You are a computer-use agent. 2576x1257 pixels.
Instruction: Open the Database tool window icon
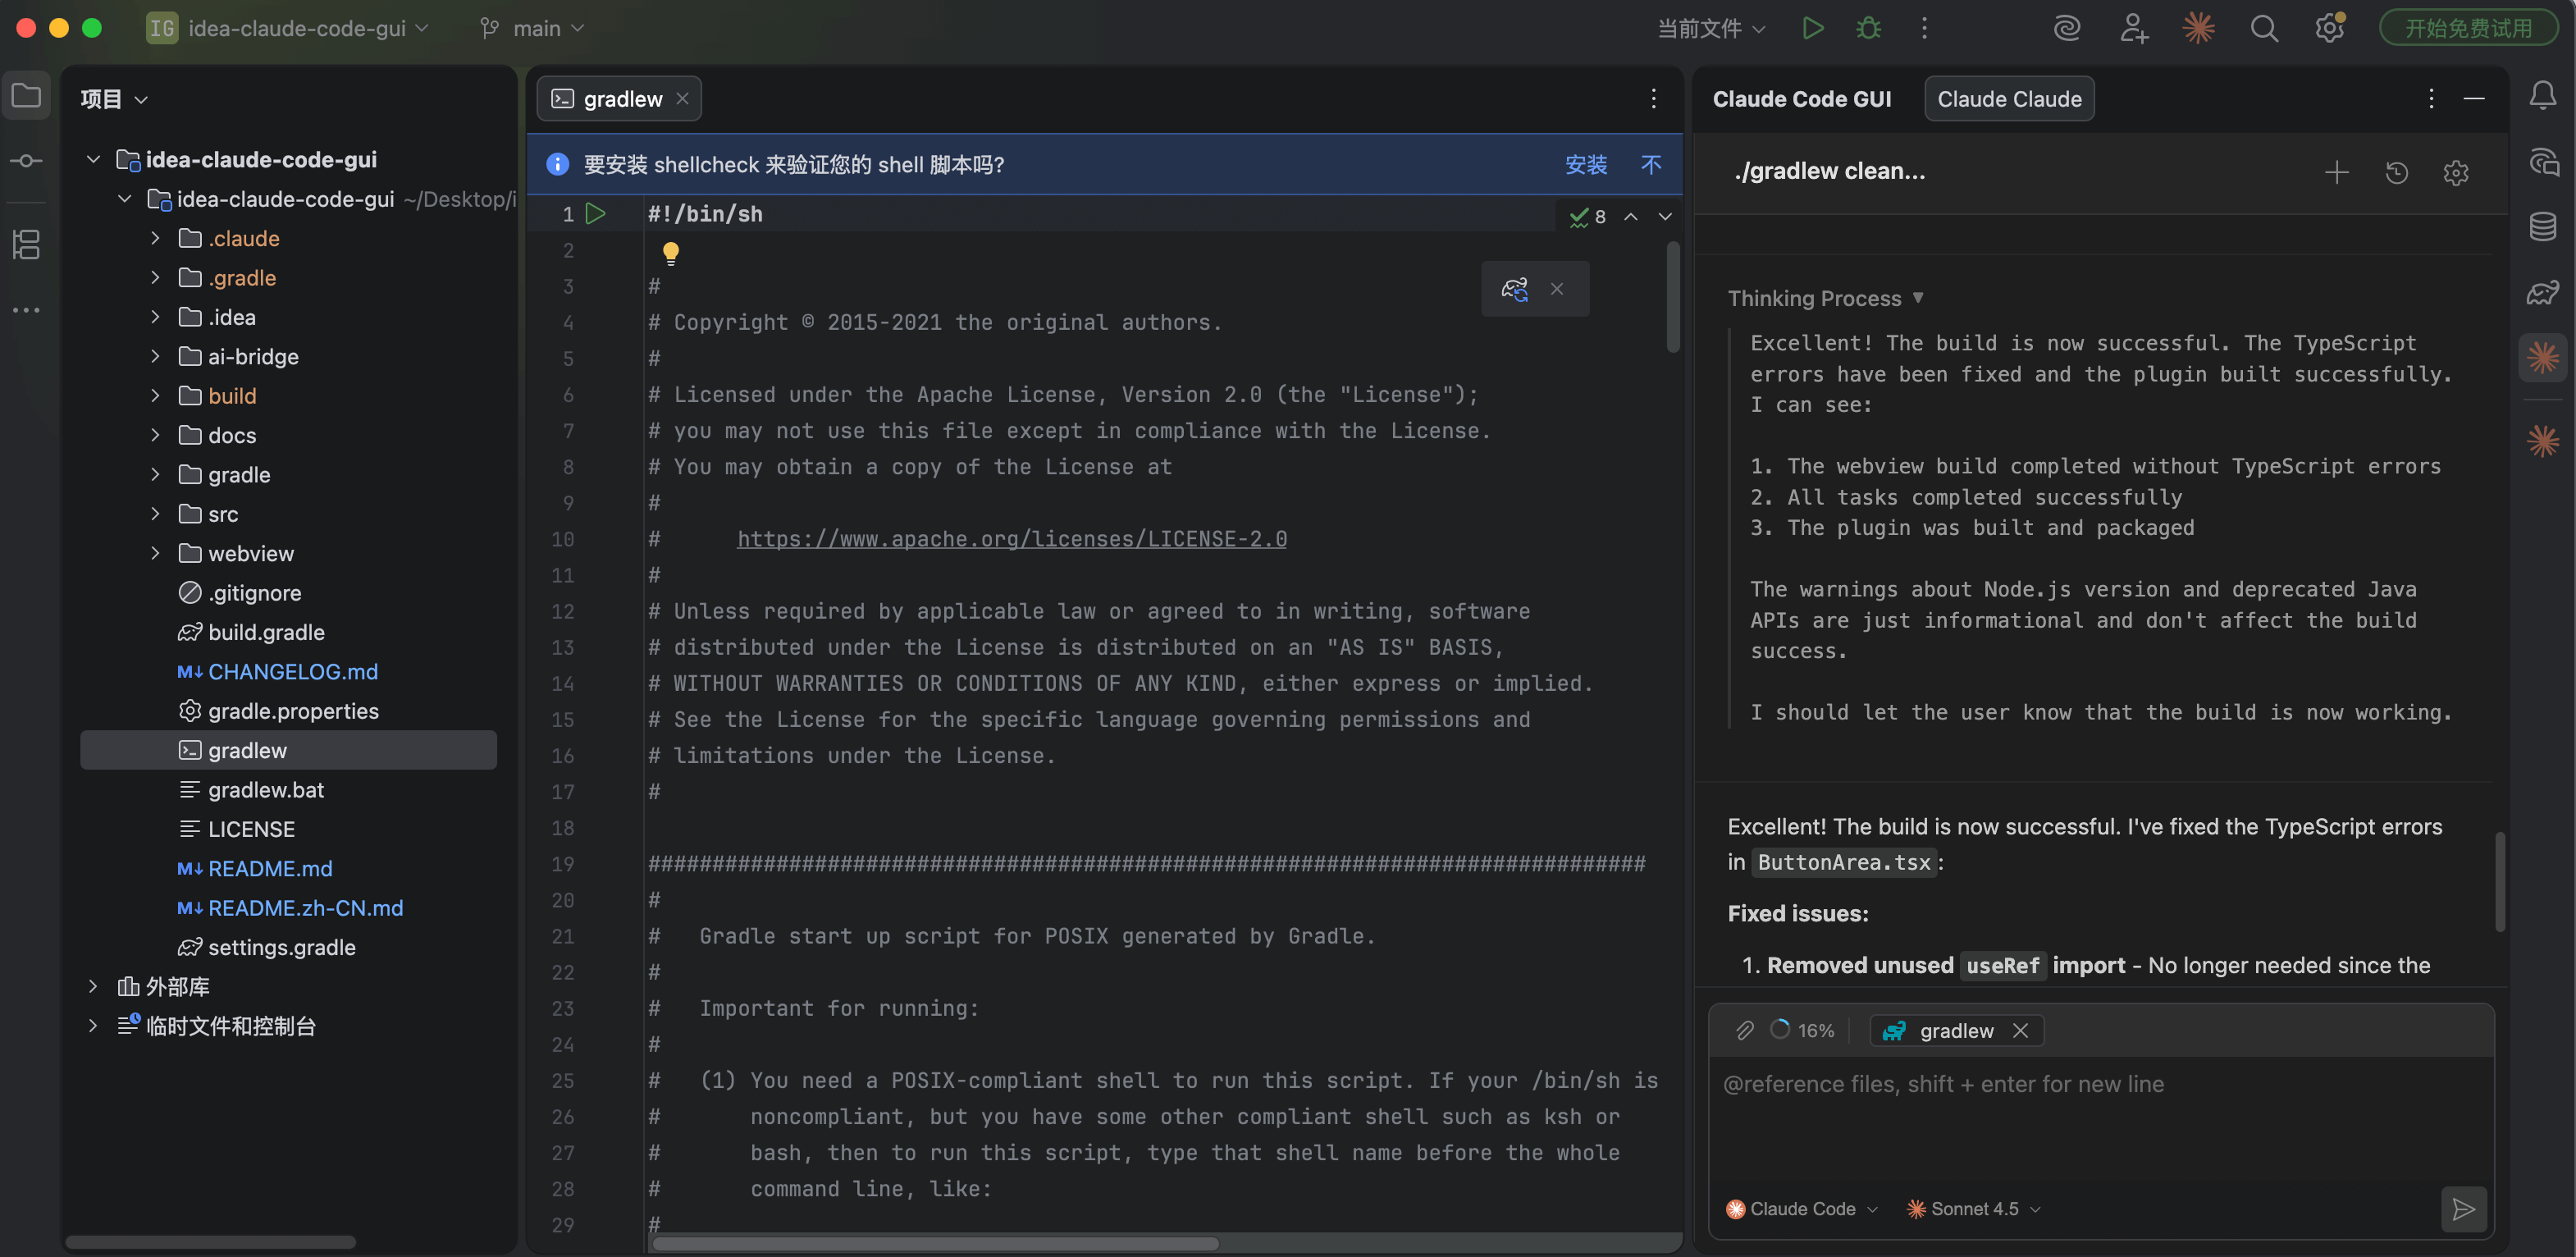(2542, 227)
